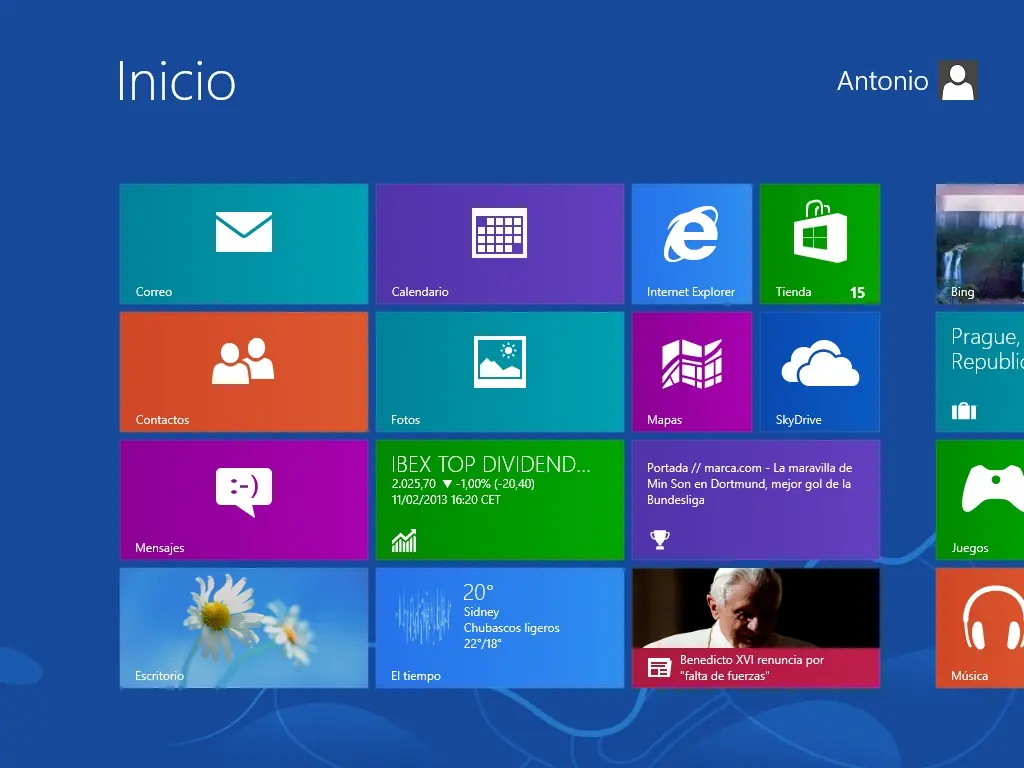Image resolution: width=1024 pixels, height=768 pixels.
Task: Click the El tiempo label
Action: pos(415,676)
